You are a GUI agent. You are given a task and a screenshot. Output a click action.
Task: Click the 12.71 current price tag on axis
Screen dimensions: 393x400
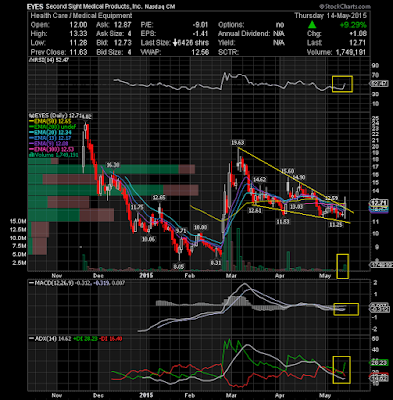tap(379, 202)
